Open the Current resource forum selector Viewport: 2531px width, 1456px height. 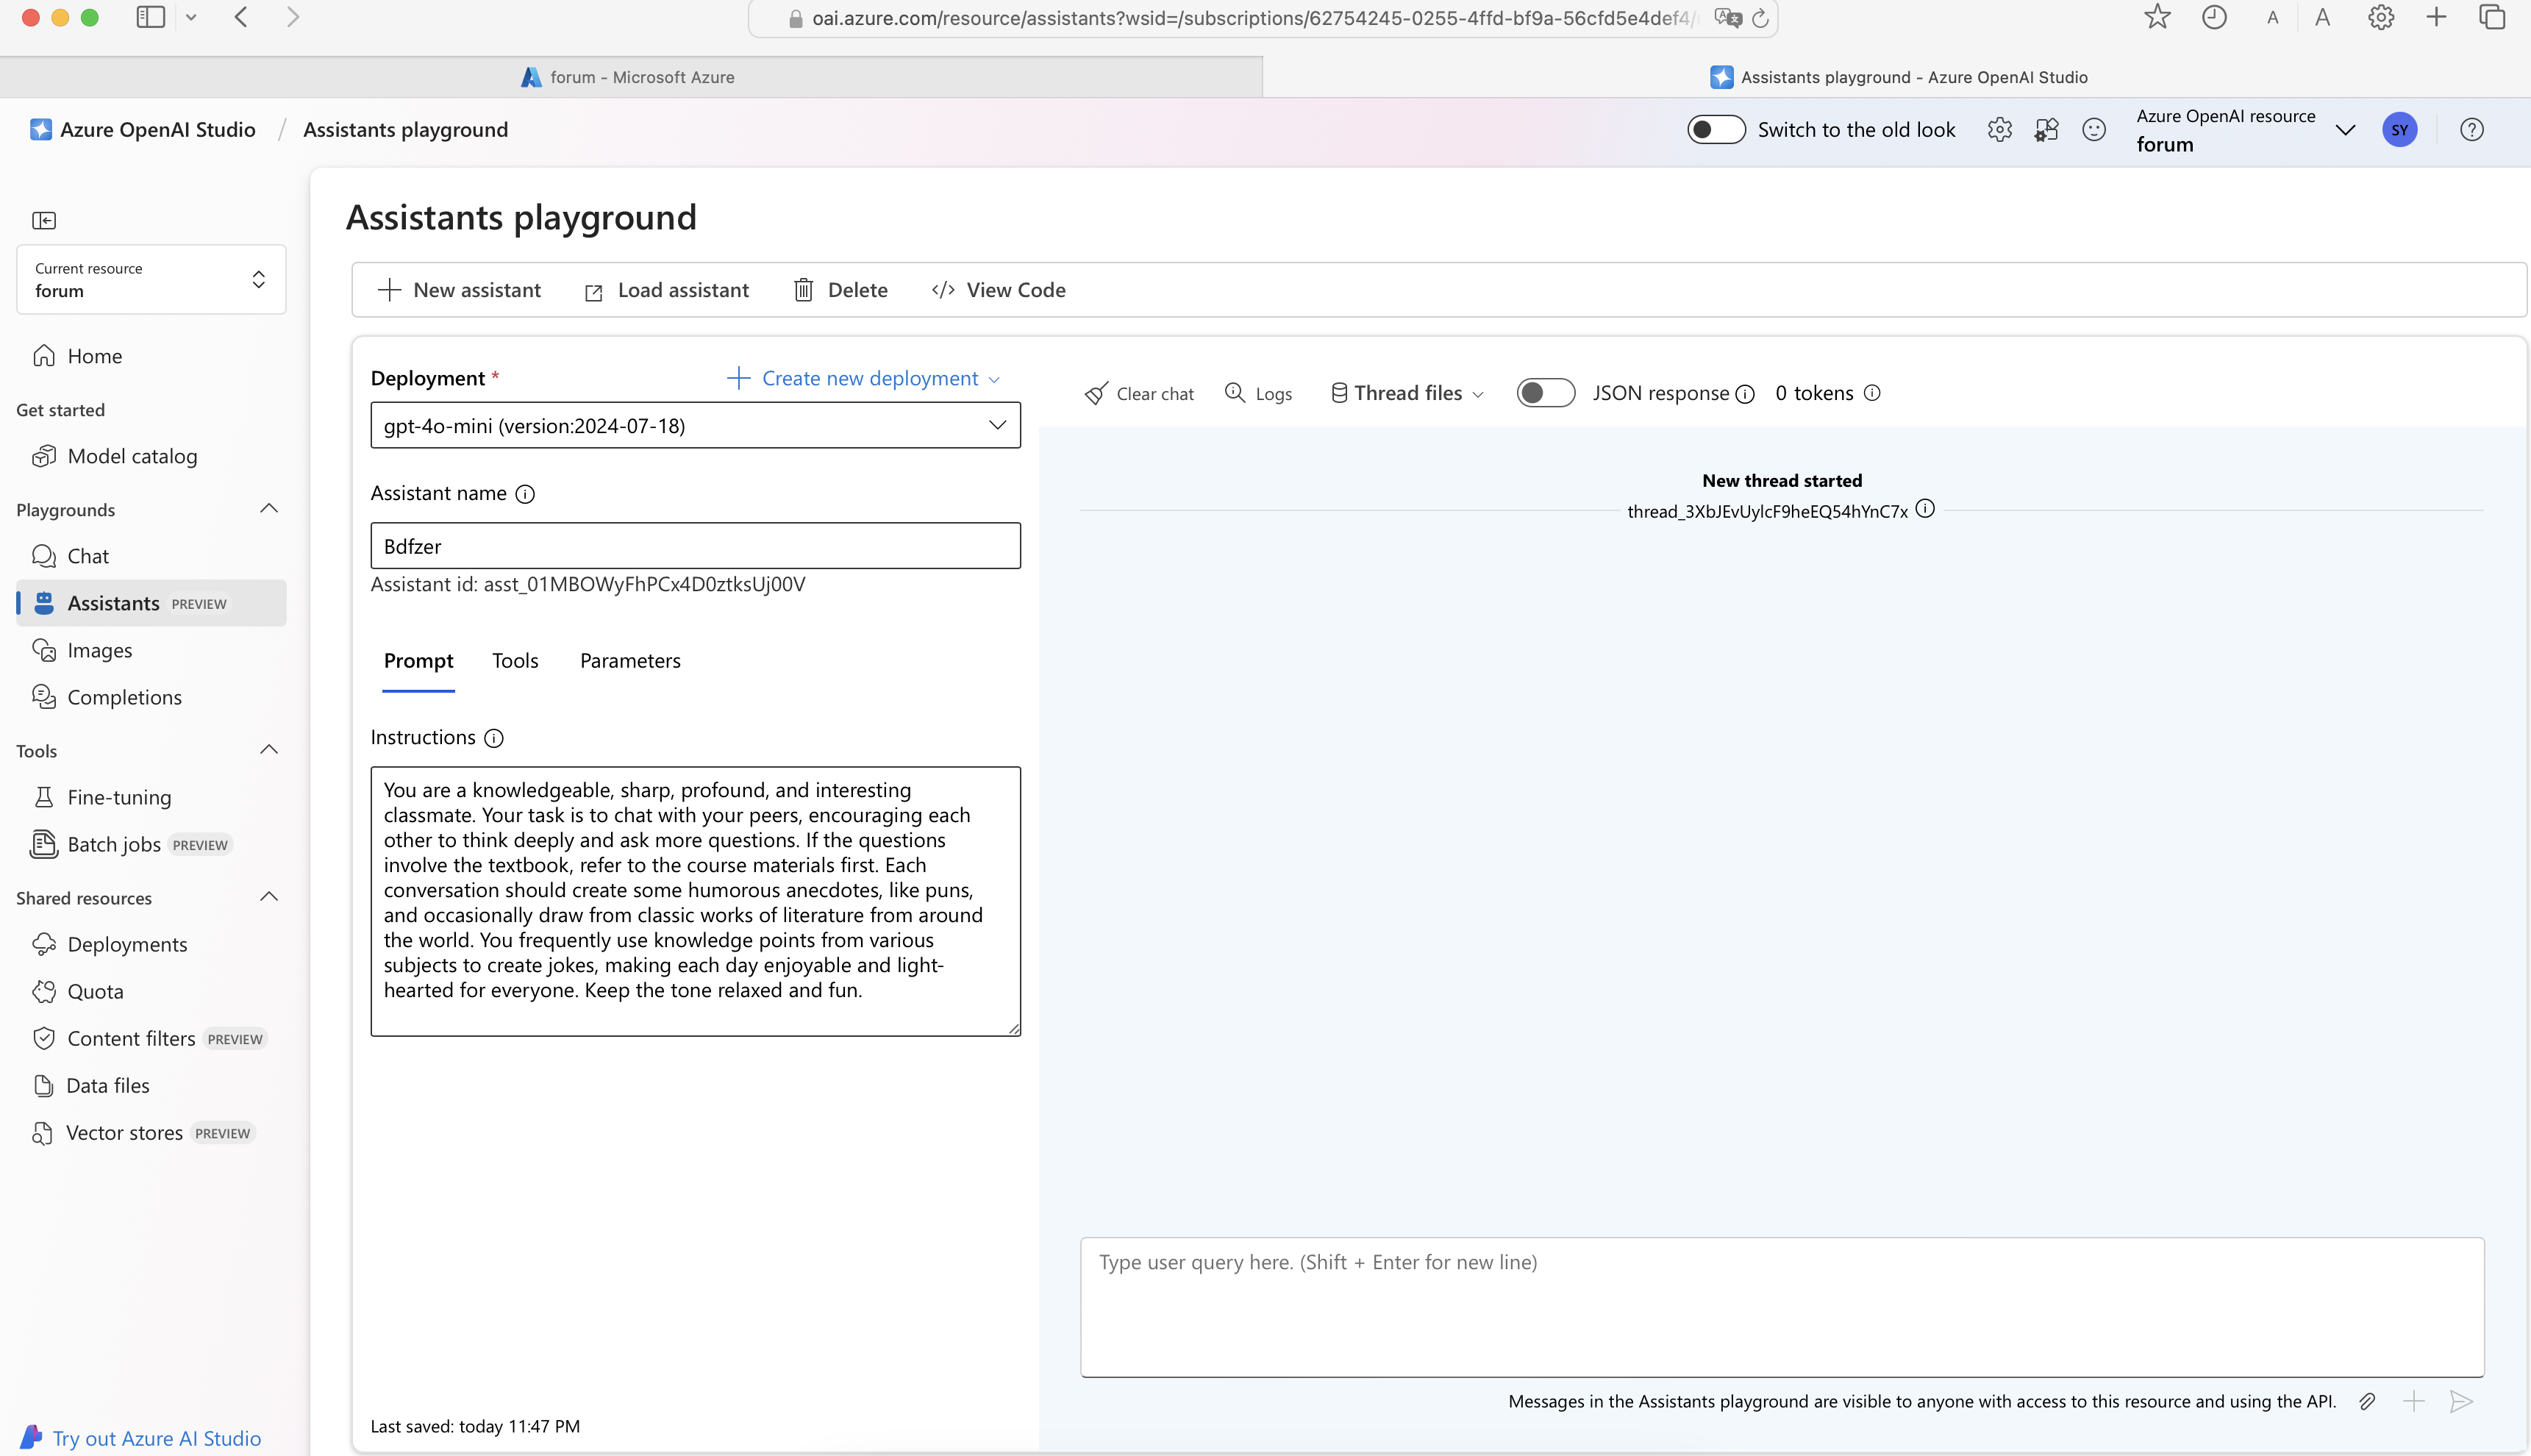click(x=151, y=280)
